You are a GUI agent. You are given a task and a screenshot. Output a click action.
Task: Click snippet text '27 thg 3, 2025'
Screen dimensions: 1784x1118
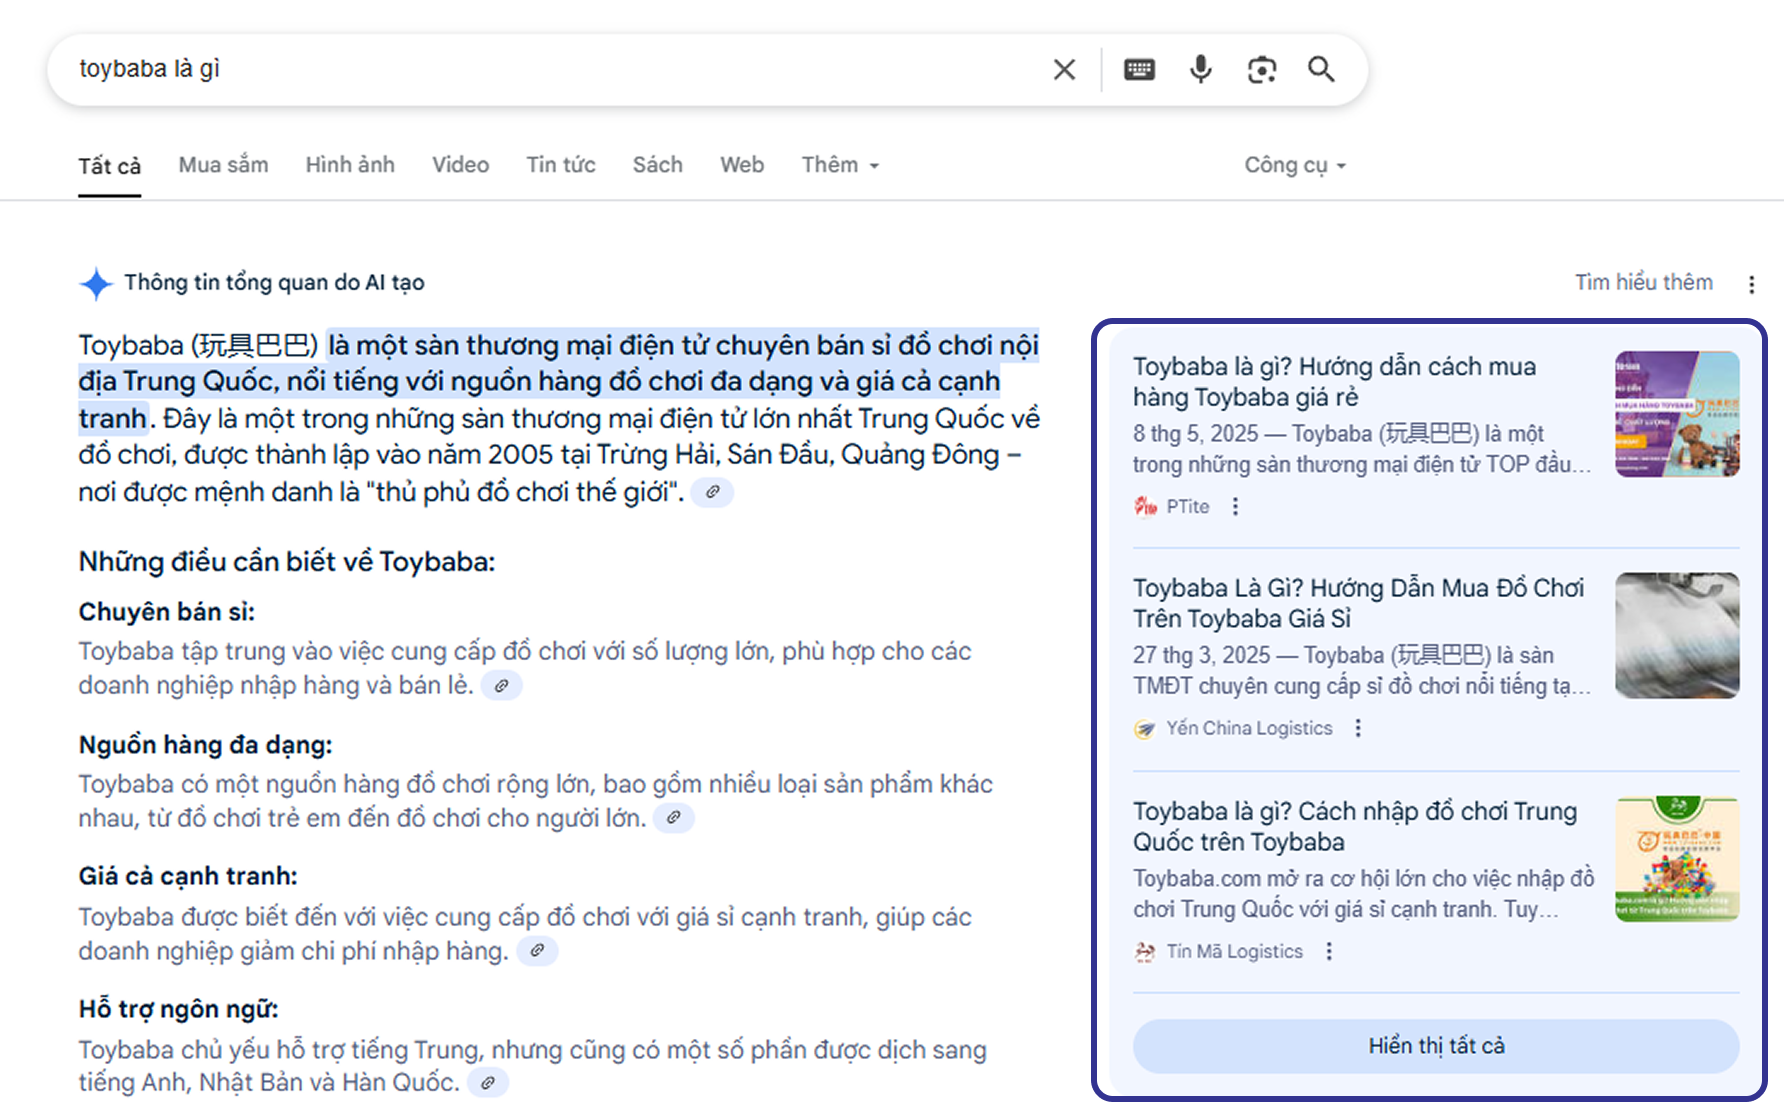[1201, 656]
